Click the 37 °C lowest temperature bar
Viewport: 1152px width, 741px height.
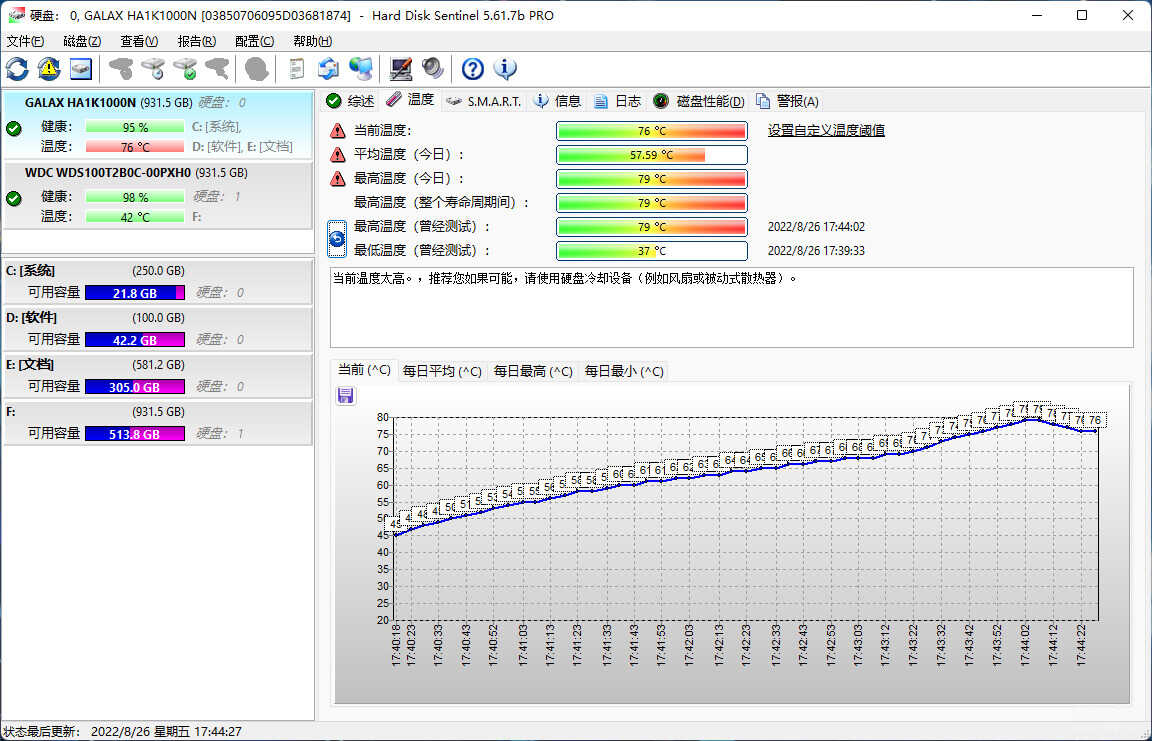(652, 251)
